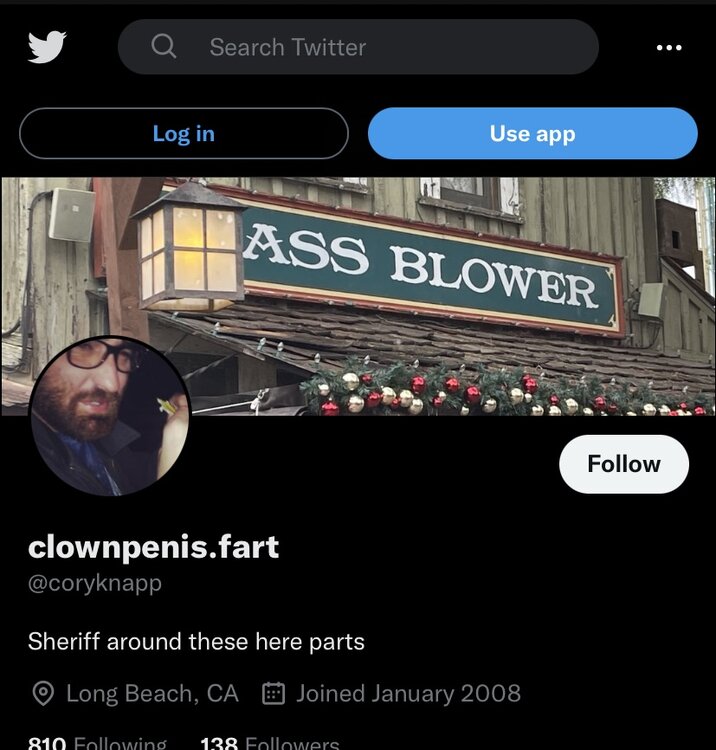Follow the @coryknapp account
The image size is (716, 750).
point(623,464)
